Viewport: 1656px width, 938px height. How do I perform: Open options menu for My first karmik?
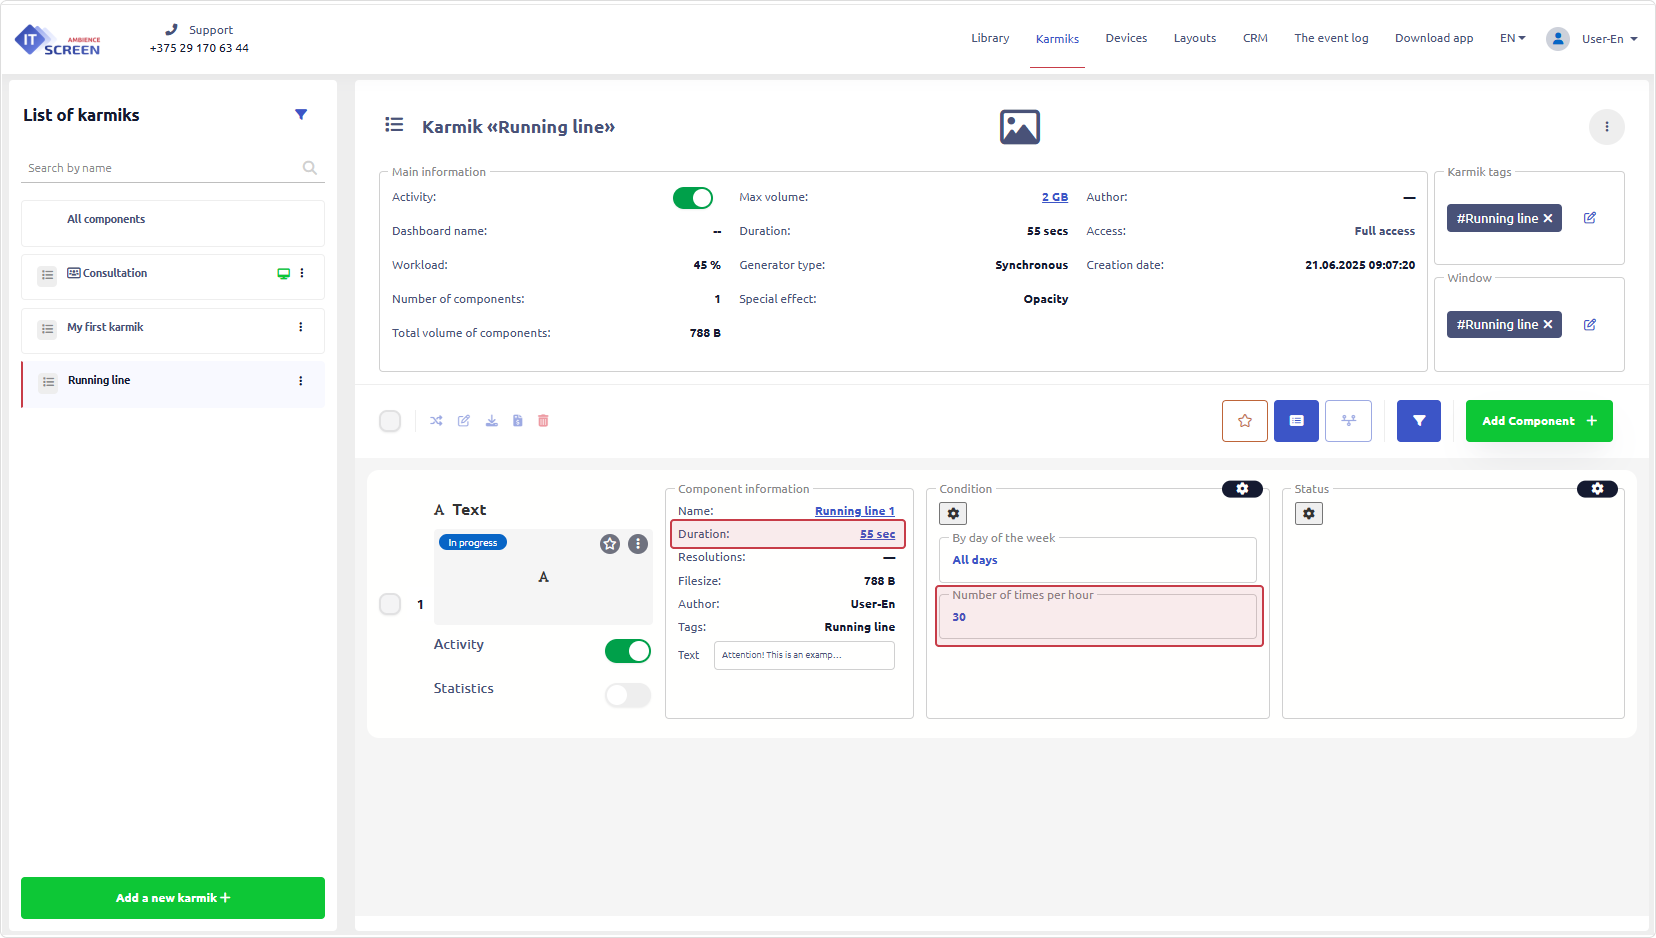pos(301,327)
